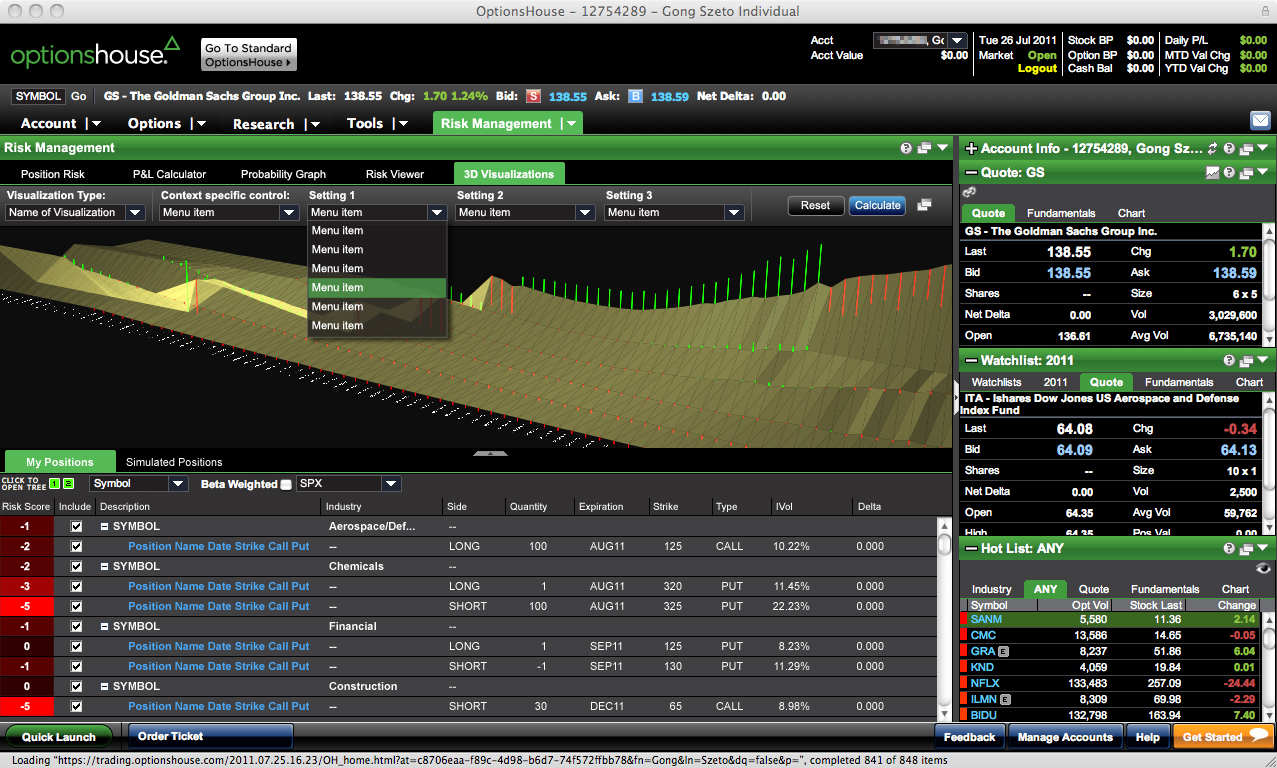
Task: Open the Order Ticket
Action: coord(210,737)
